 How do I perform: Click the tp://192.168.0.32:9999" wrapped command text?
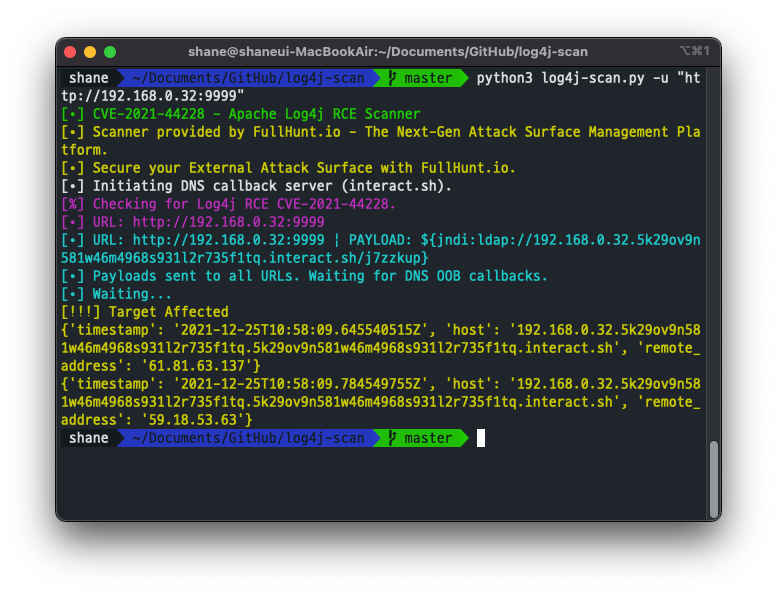(153, 96)
